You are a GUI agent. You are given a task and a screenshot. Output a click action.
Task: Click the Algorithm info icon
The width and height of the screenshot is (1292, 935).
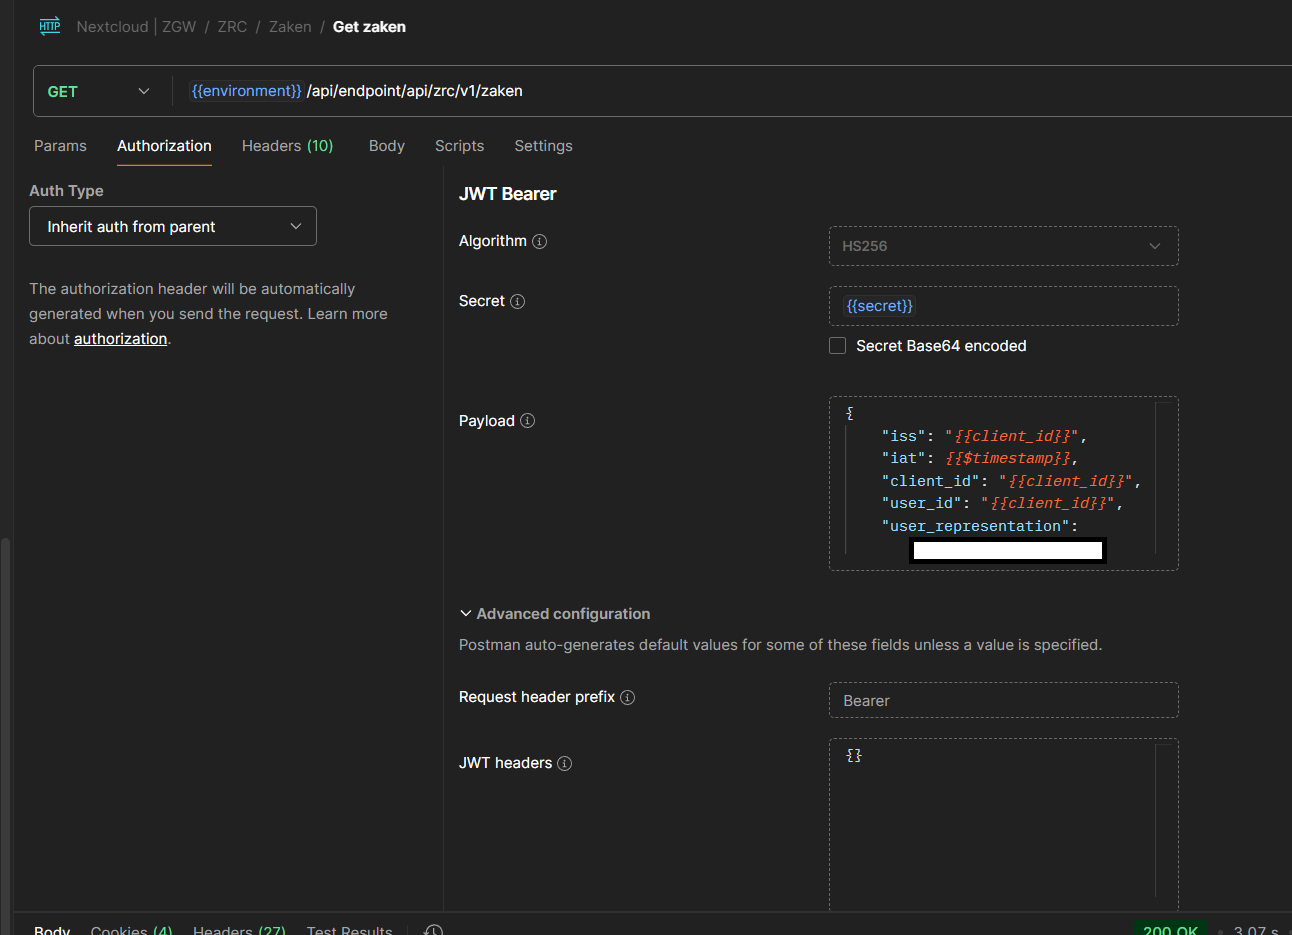(x=540, y=241)
